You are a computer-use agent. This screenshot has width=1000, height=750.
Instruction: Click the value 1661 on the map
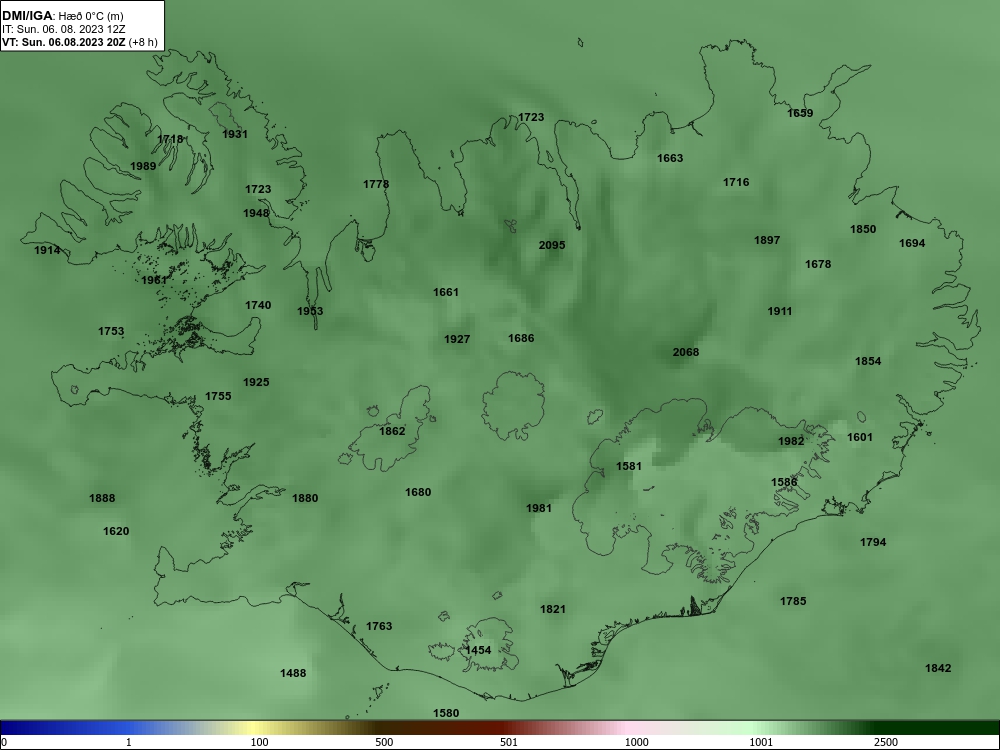[x=446, y=293]
